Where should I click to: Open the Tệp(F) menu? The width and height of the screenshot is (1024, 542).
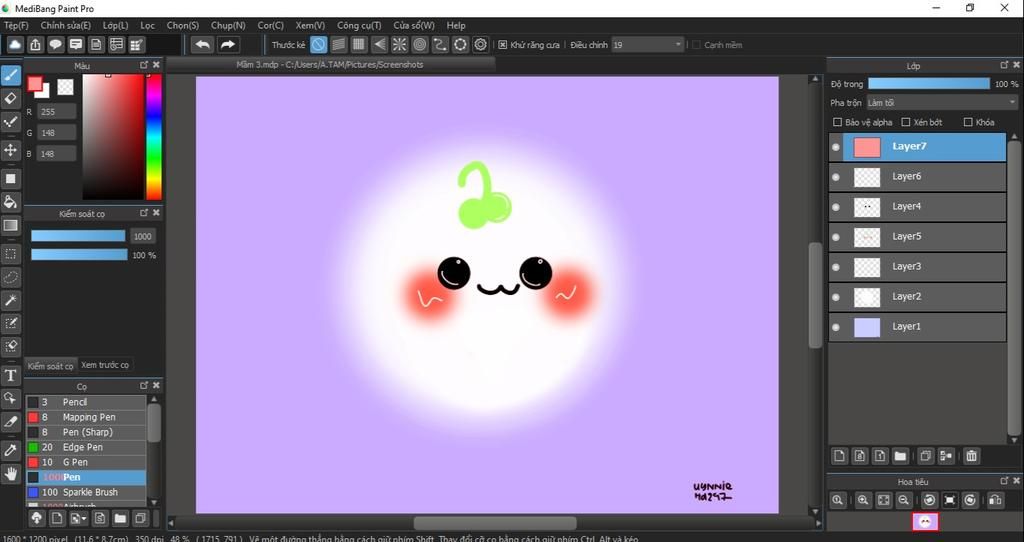[x=16, y=25]
